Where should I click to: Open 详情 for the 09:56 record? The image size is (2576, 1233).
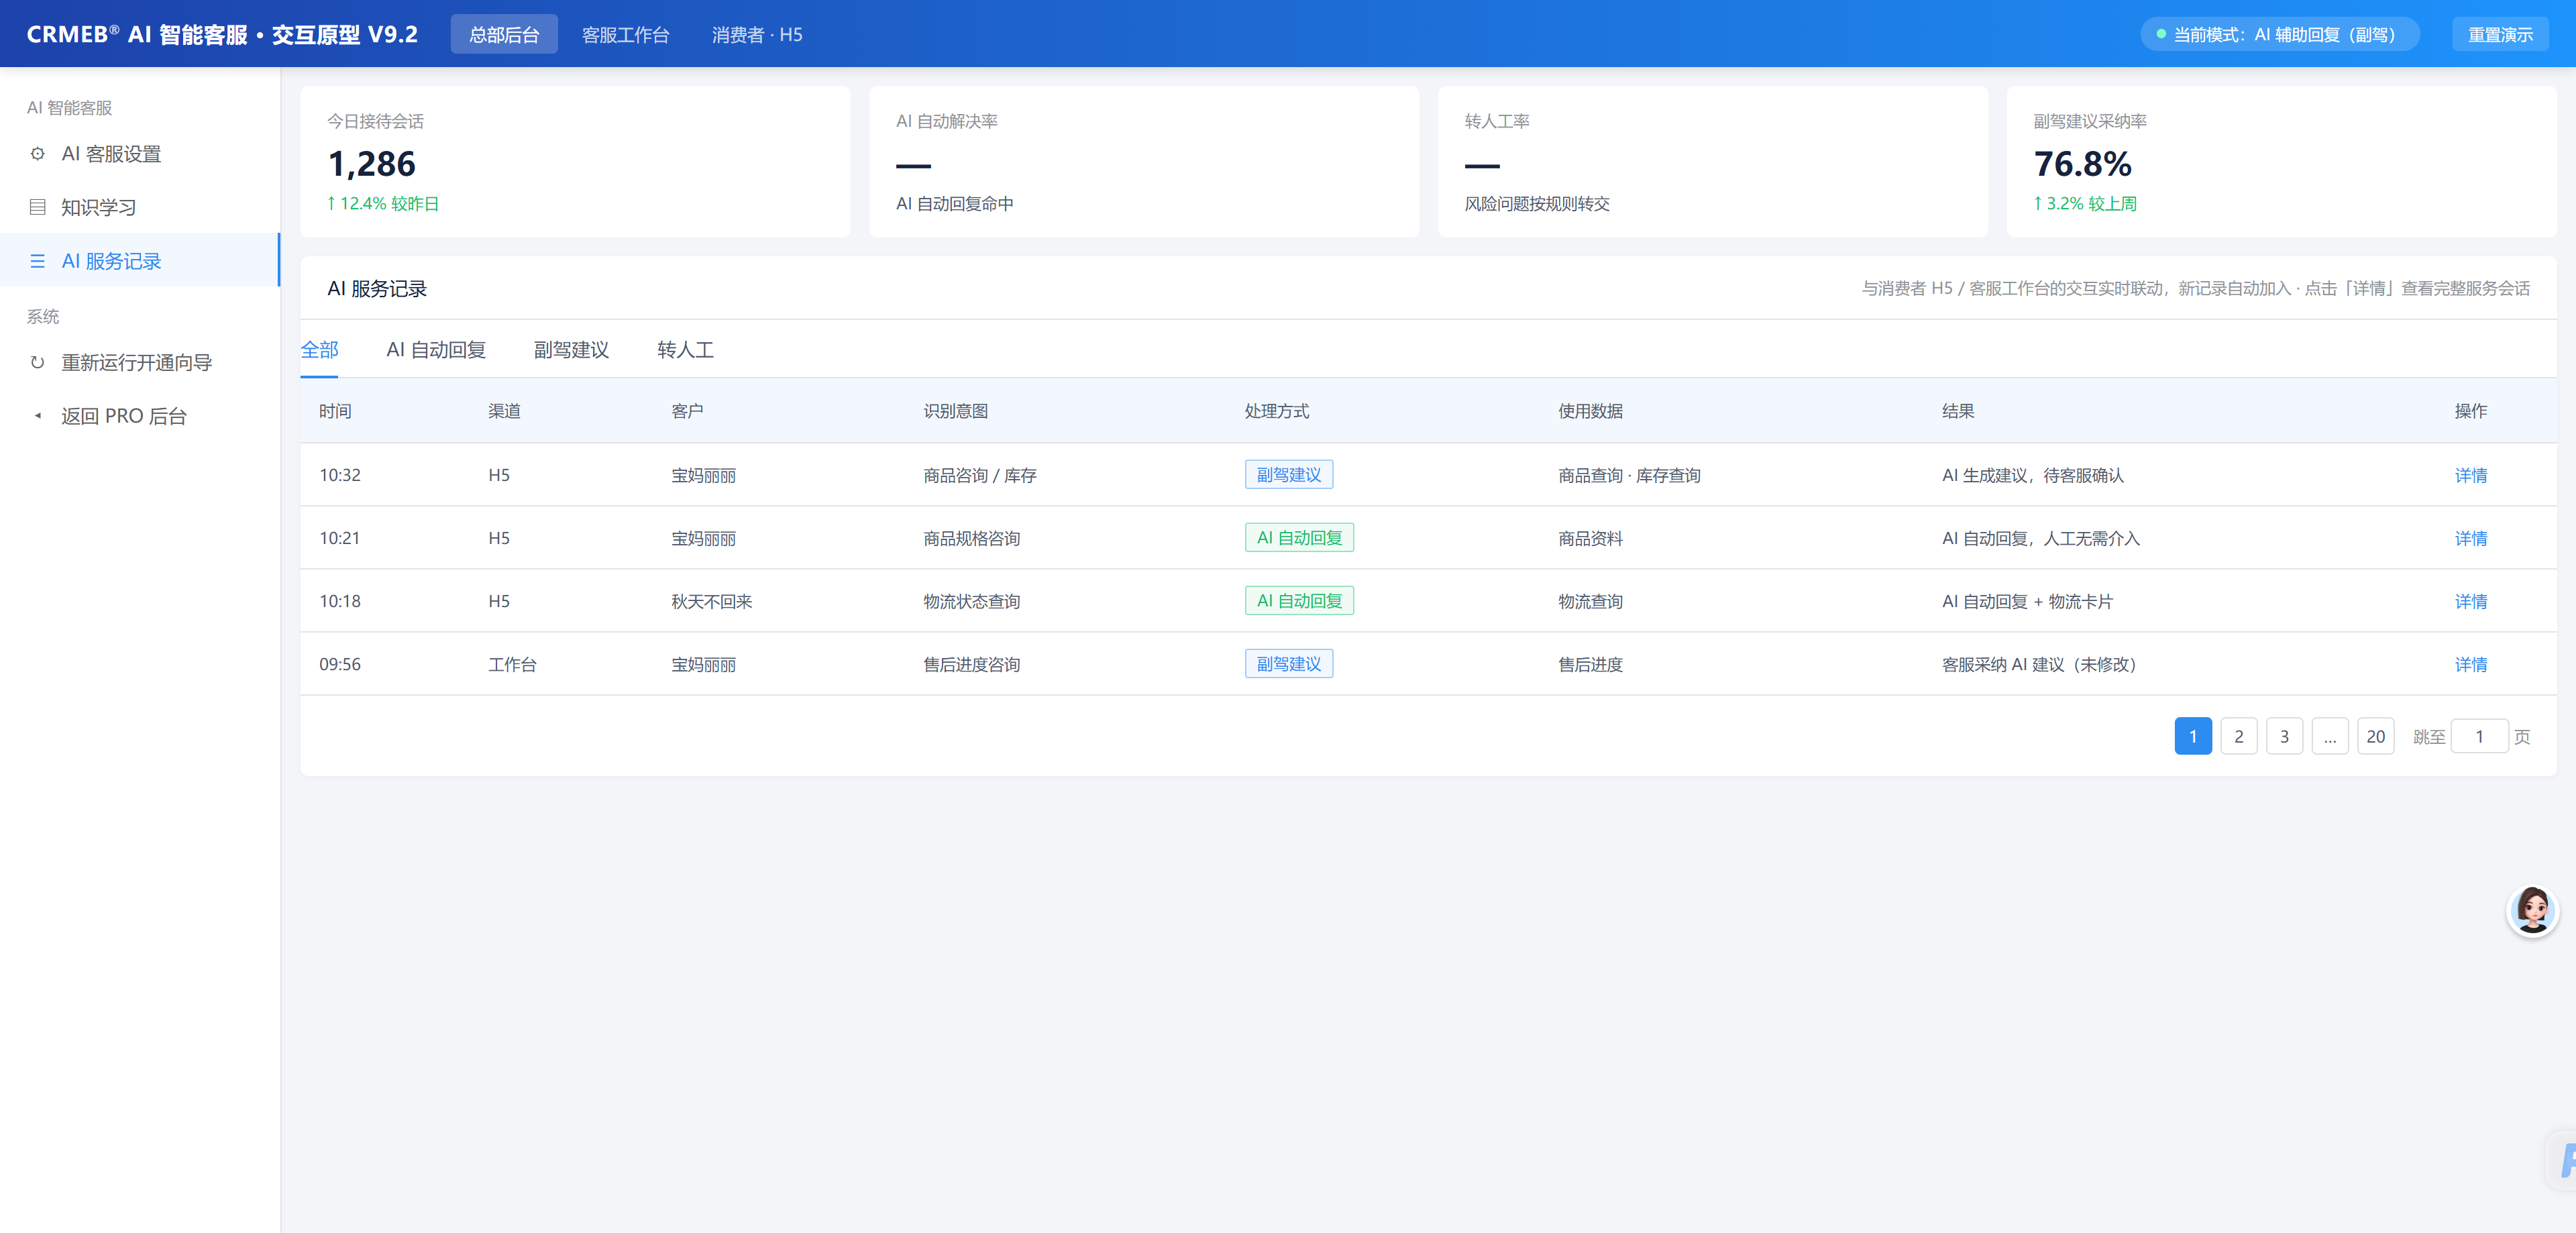2470,664
